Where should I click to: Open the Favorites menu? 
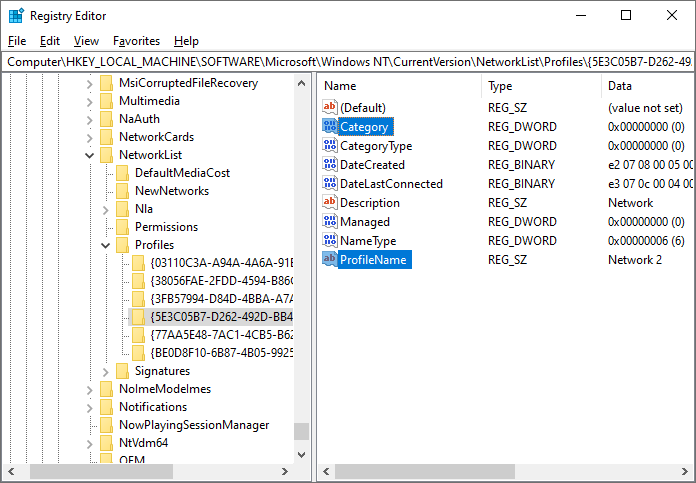136,41
